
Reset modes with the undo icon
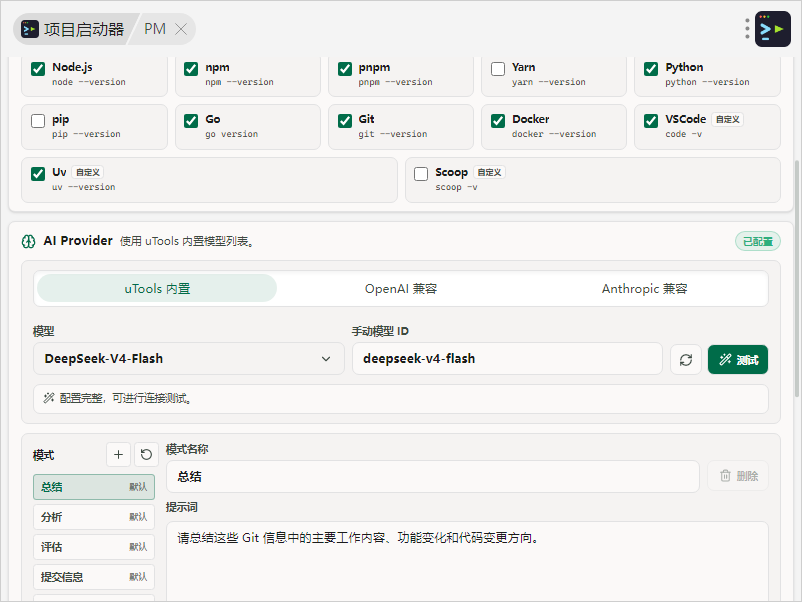click(x=146, y=455)
